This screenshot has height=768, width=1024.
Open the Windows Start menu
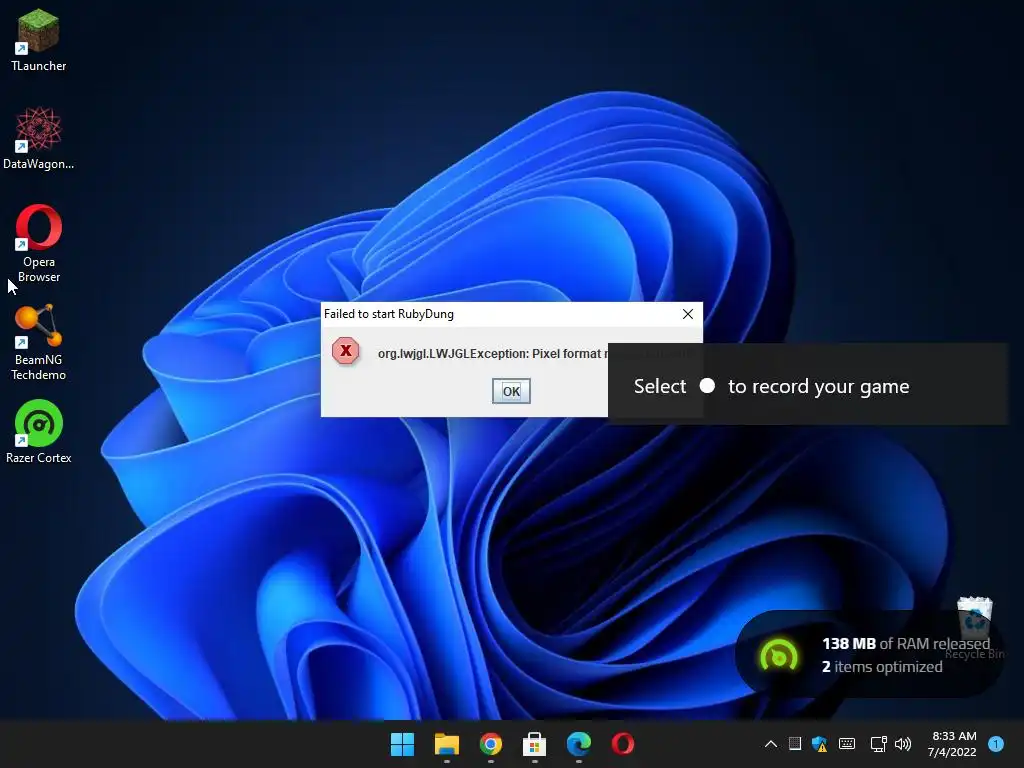point(402,744)
